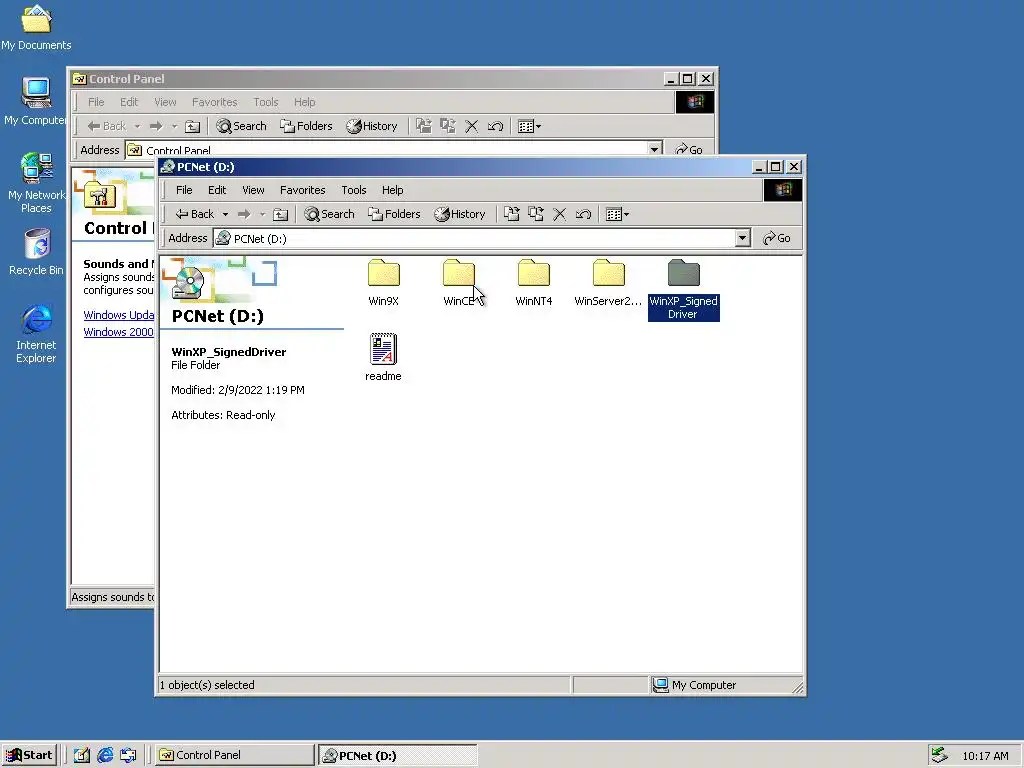Viewport: 1024px width, 768px height.
Task: Click Delete icon in Control Panel toolbar
Action: 472,126
